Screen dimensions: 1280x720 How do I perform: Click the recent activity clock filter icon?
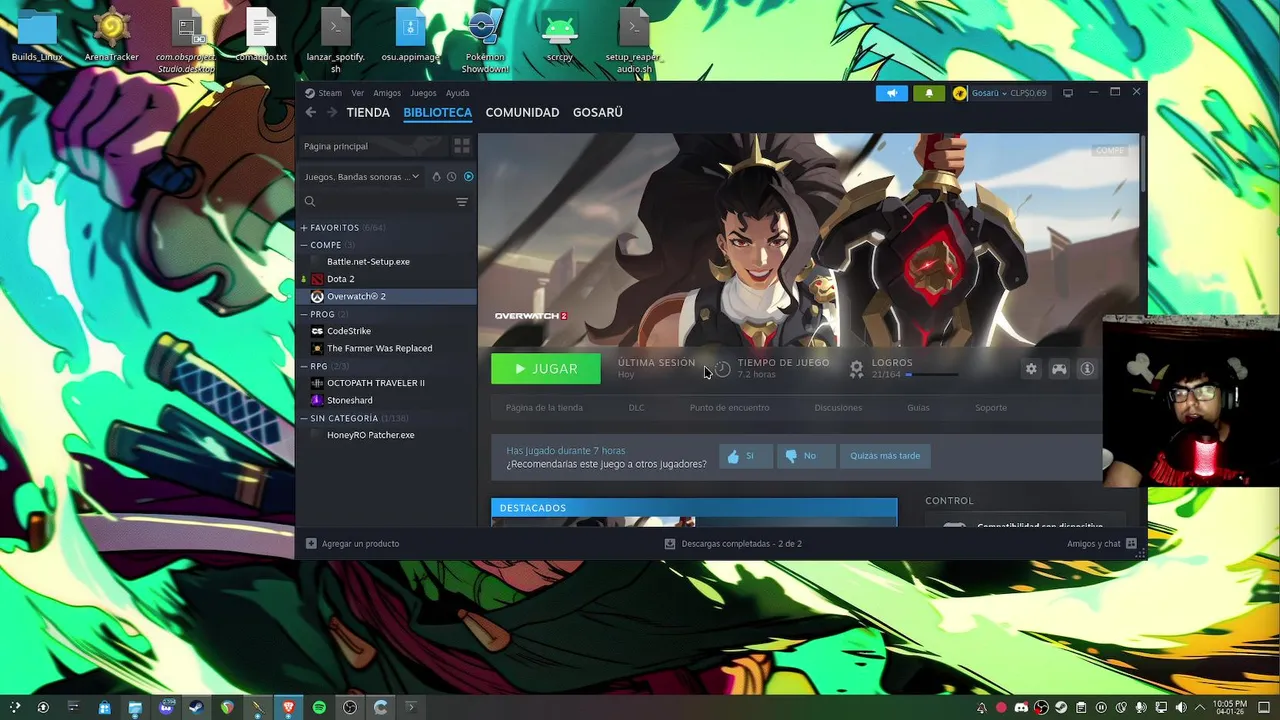[x=451, y=177]
